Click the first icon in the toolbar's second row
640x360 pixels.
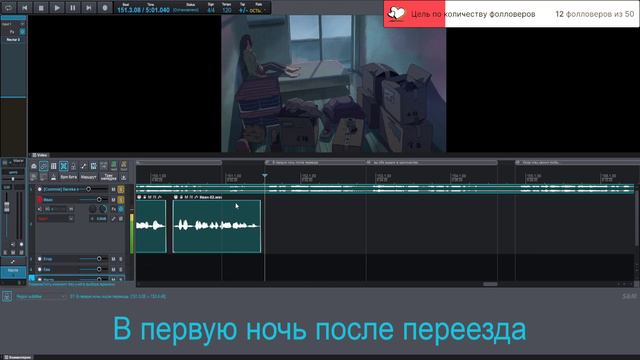click(x=34, y=177)
